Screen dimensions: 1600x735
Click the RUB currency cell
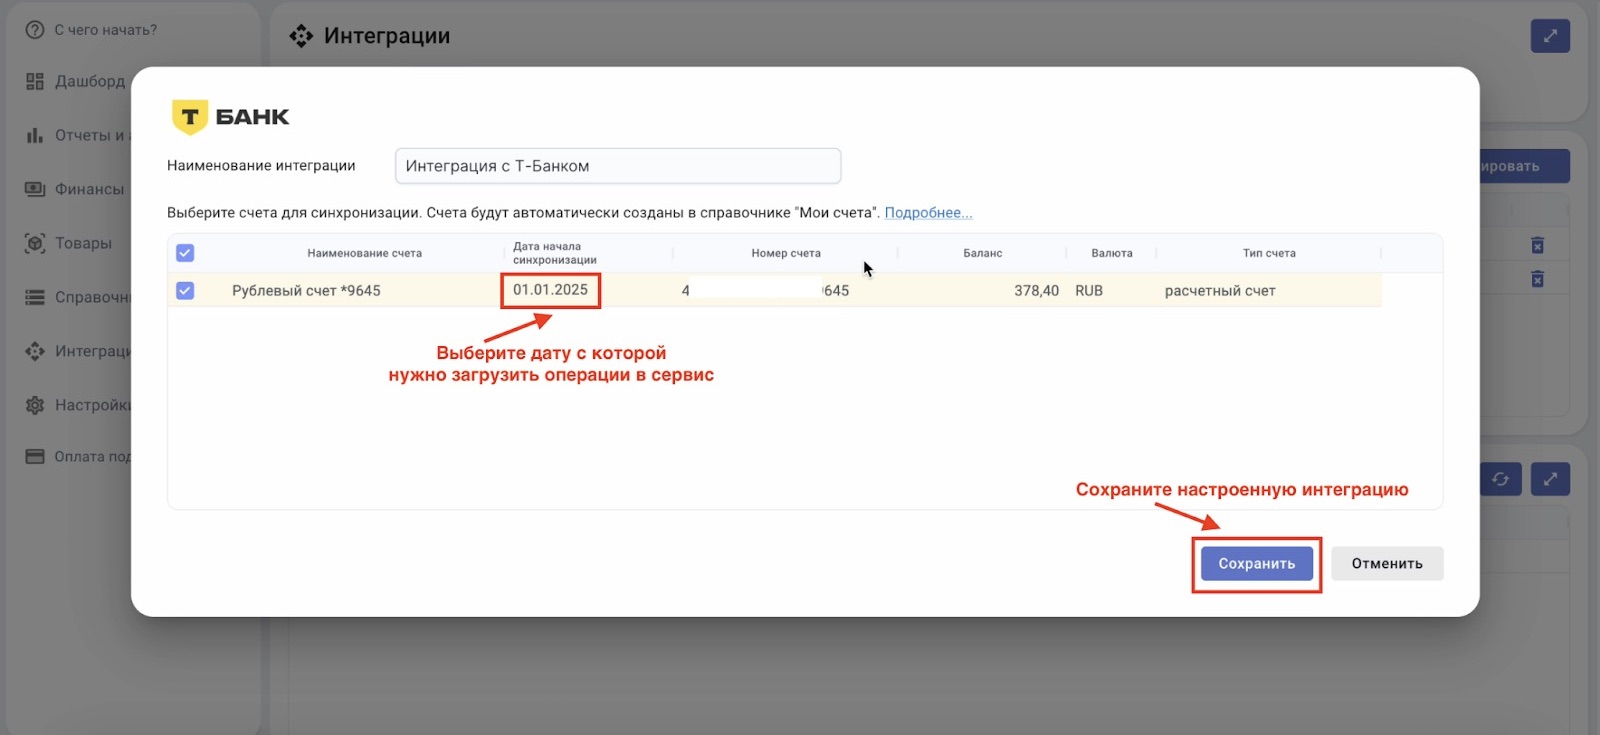click(x=1089, y=290)
